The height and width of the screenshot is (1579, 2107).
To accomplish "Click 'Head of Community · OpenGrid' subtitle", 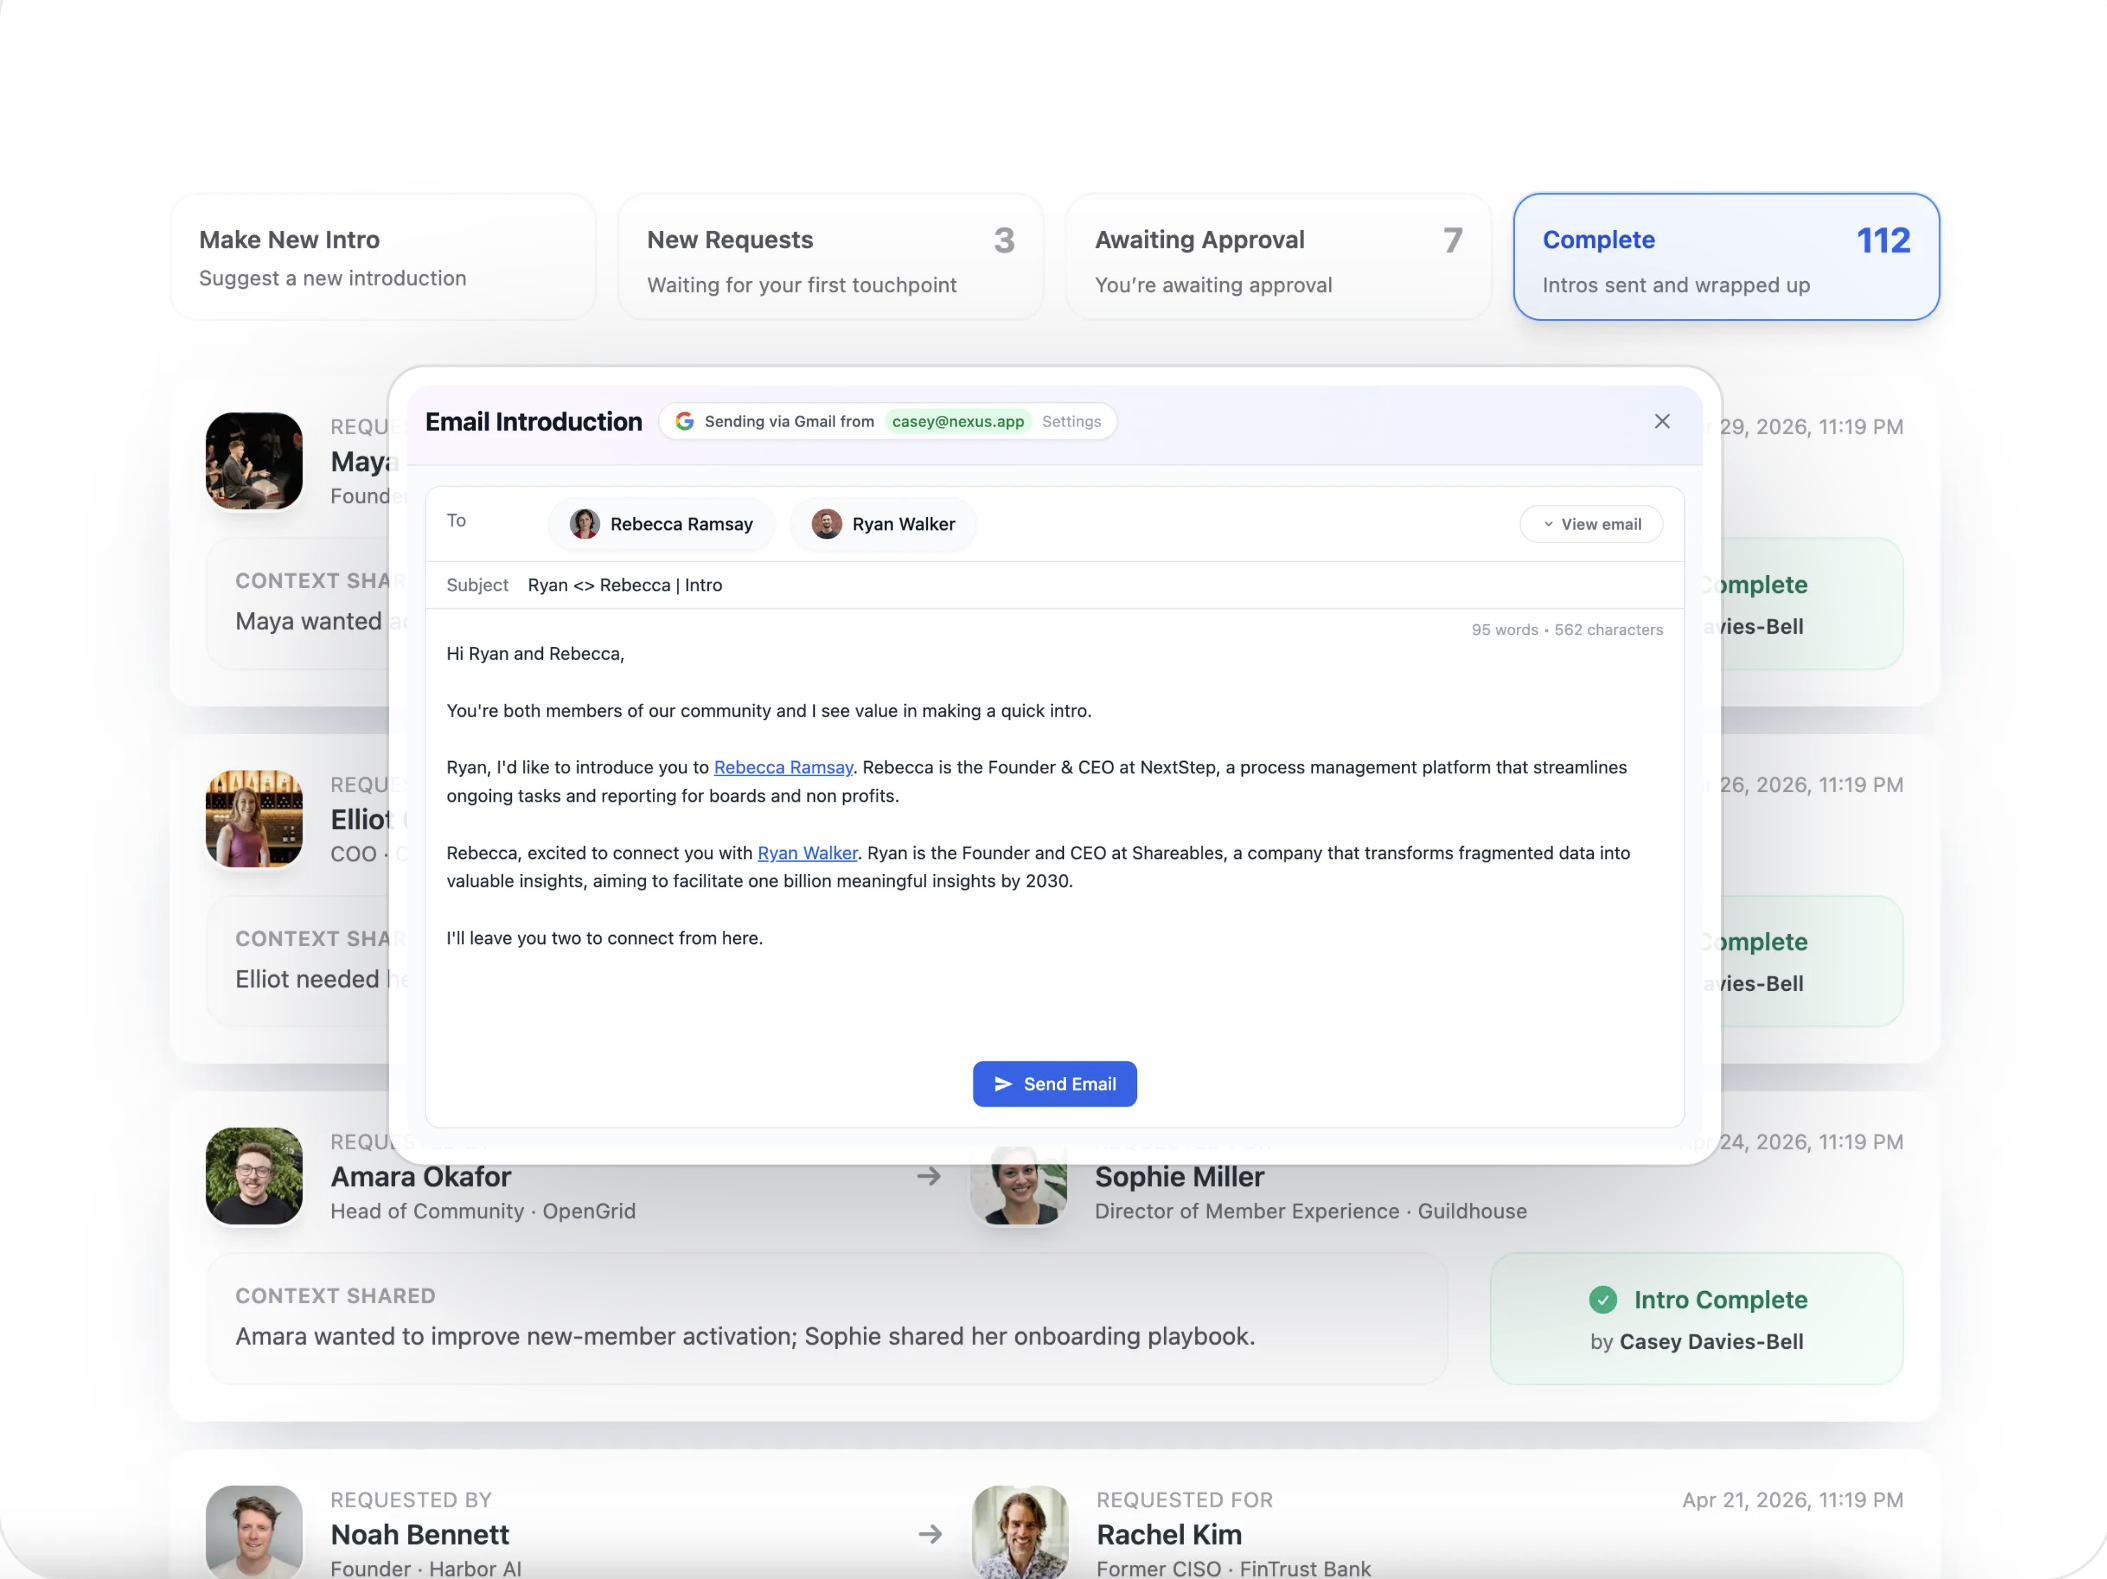I will (x=483, y=1211).
